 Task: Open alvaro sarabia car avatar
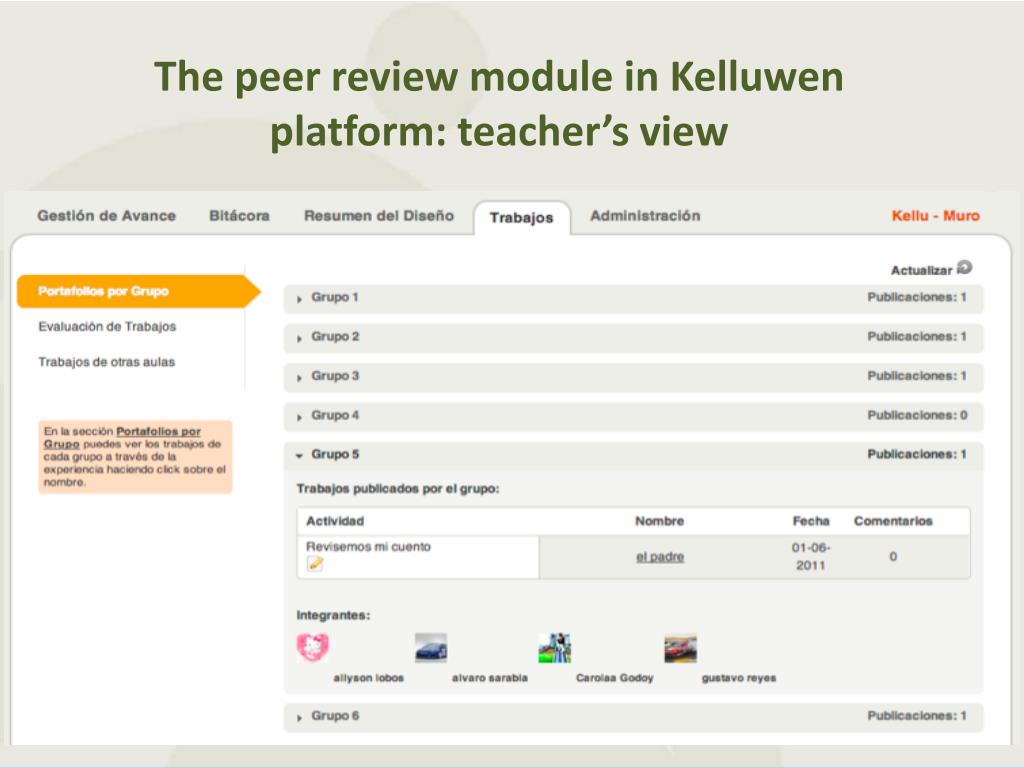point(431,647)
